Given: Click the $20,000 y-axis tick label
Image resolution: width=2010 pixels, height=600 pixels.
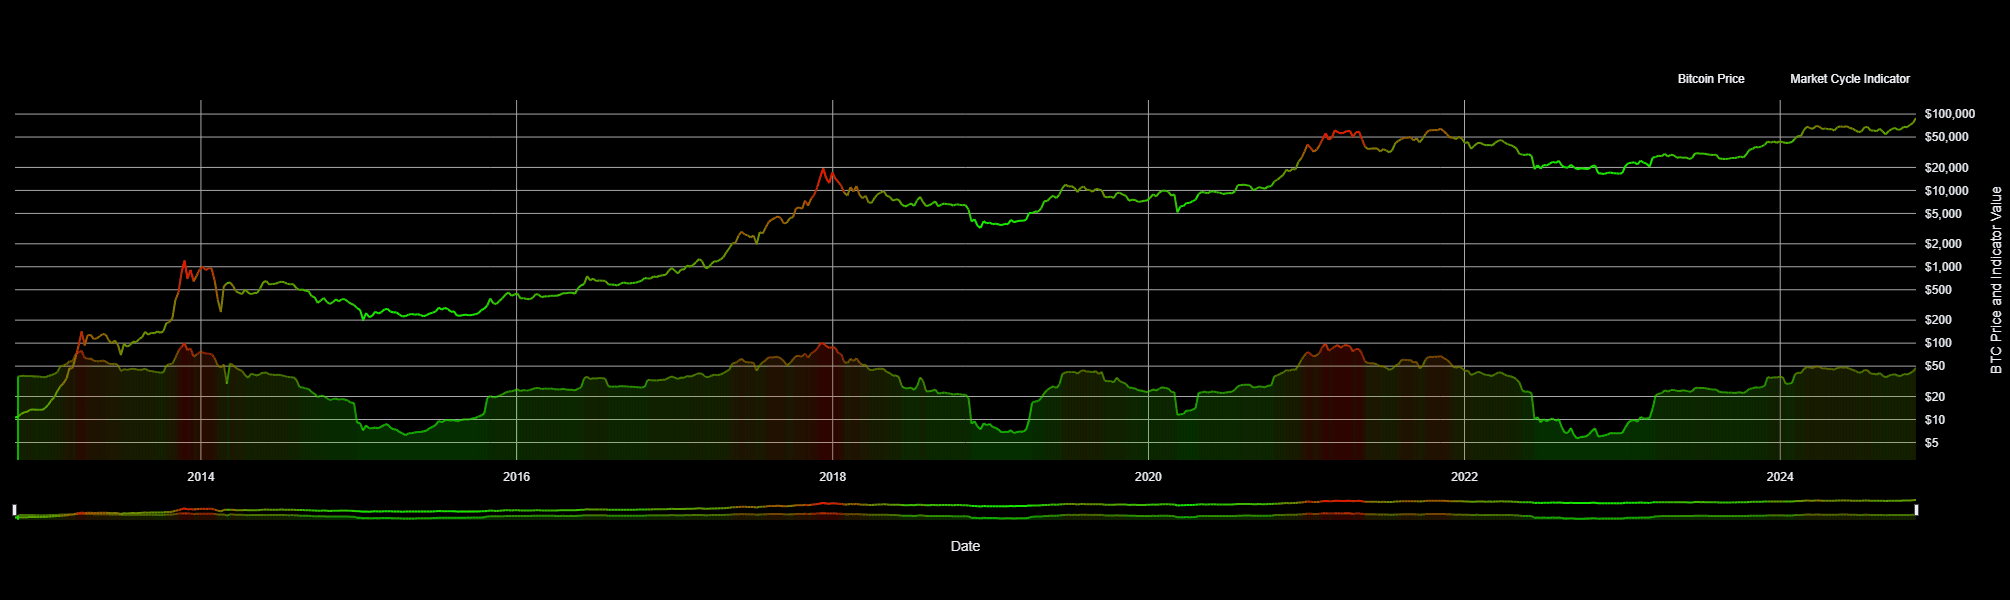Looking at the screenshot, I should 1946,168.
